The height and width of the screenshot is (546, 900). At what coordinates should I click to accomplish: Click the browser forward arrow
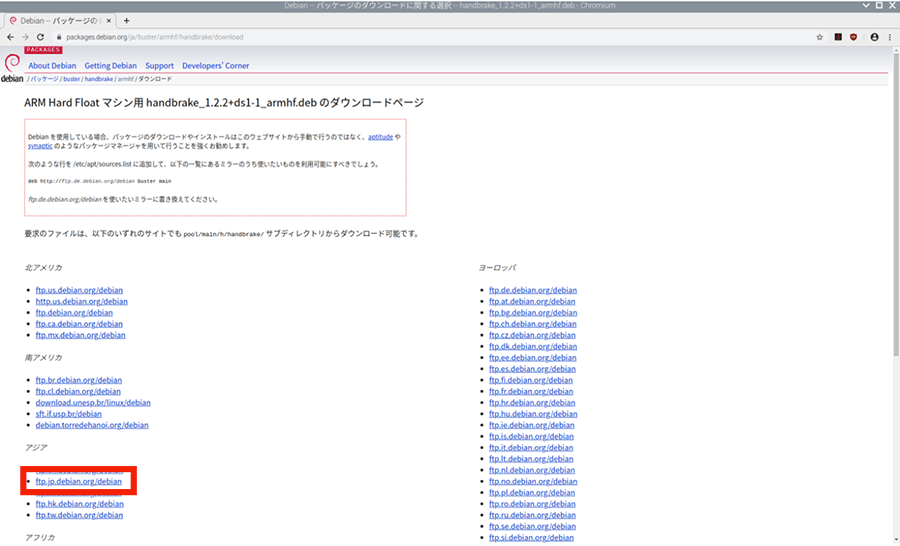(x=25, y=37)
